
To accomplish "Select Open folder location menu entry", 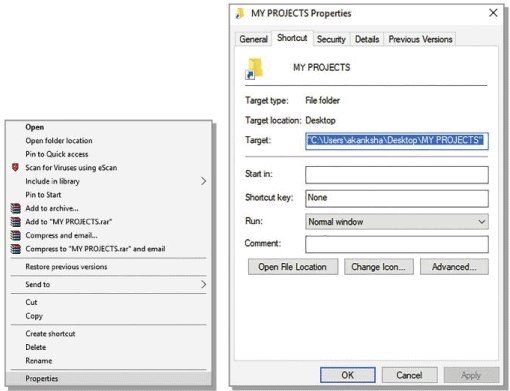I will click(x=108, y=141).
